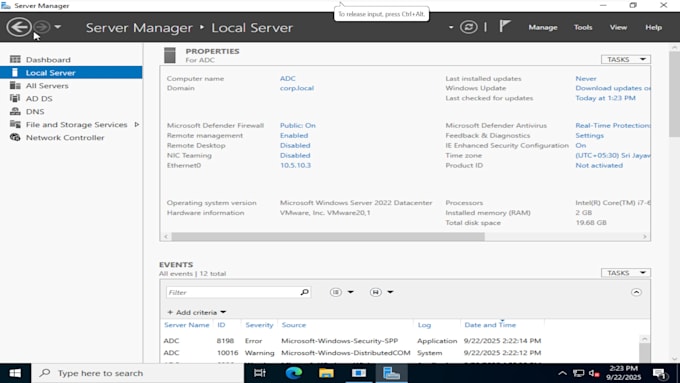
Task: Click the Dashboard grid icon
Action: pos(15,59)
